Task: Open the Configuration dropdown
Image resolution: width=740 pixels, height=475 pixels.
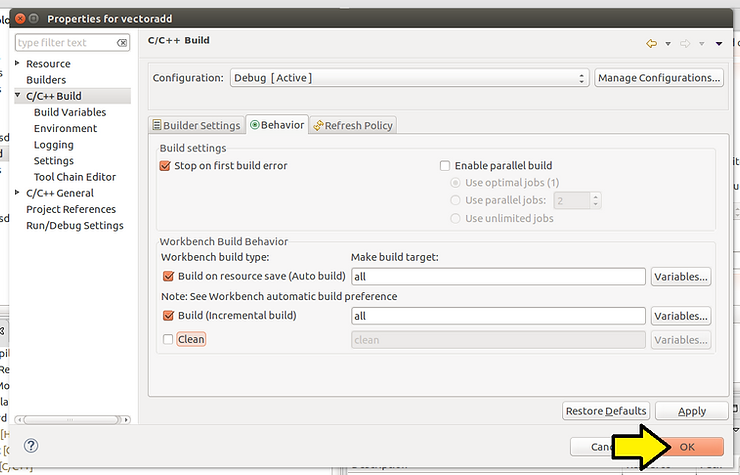Action: (x=408, y=78)
